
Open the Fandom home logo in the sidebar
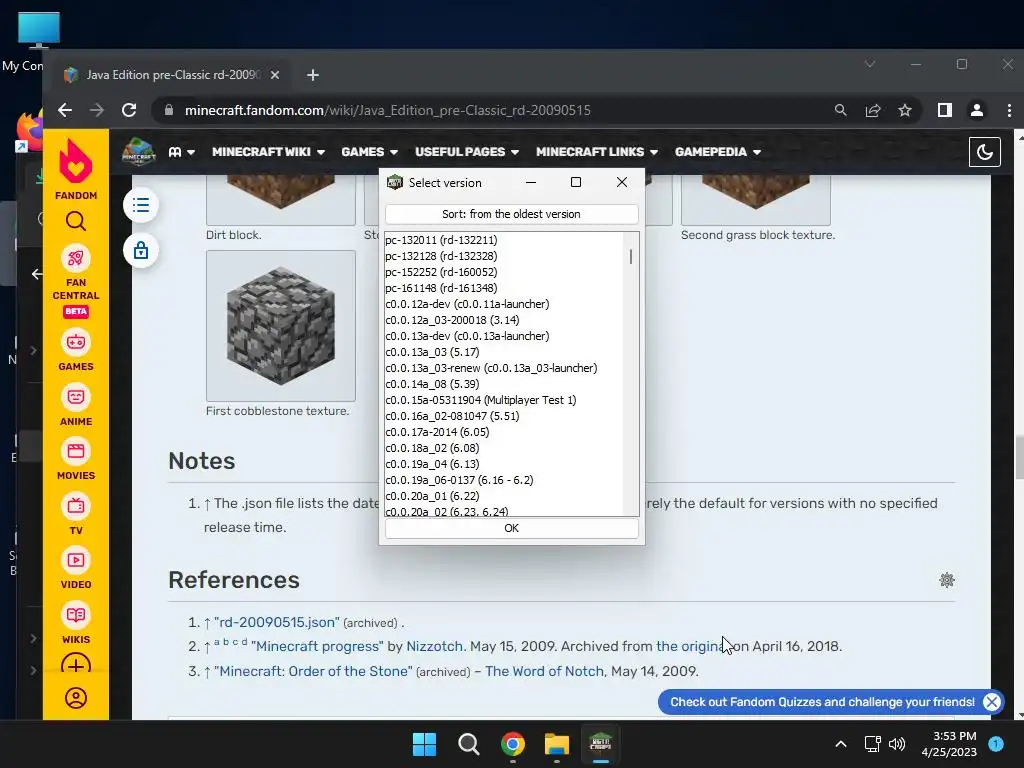76,168
